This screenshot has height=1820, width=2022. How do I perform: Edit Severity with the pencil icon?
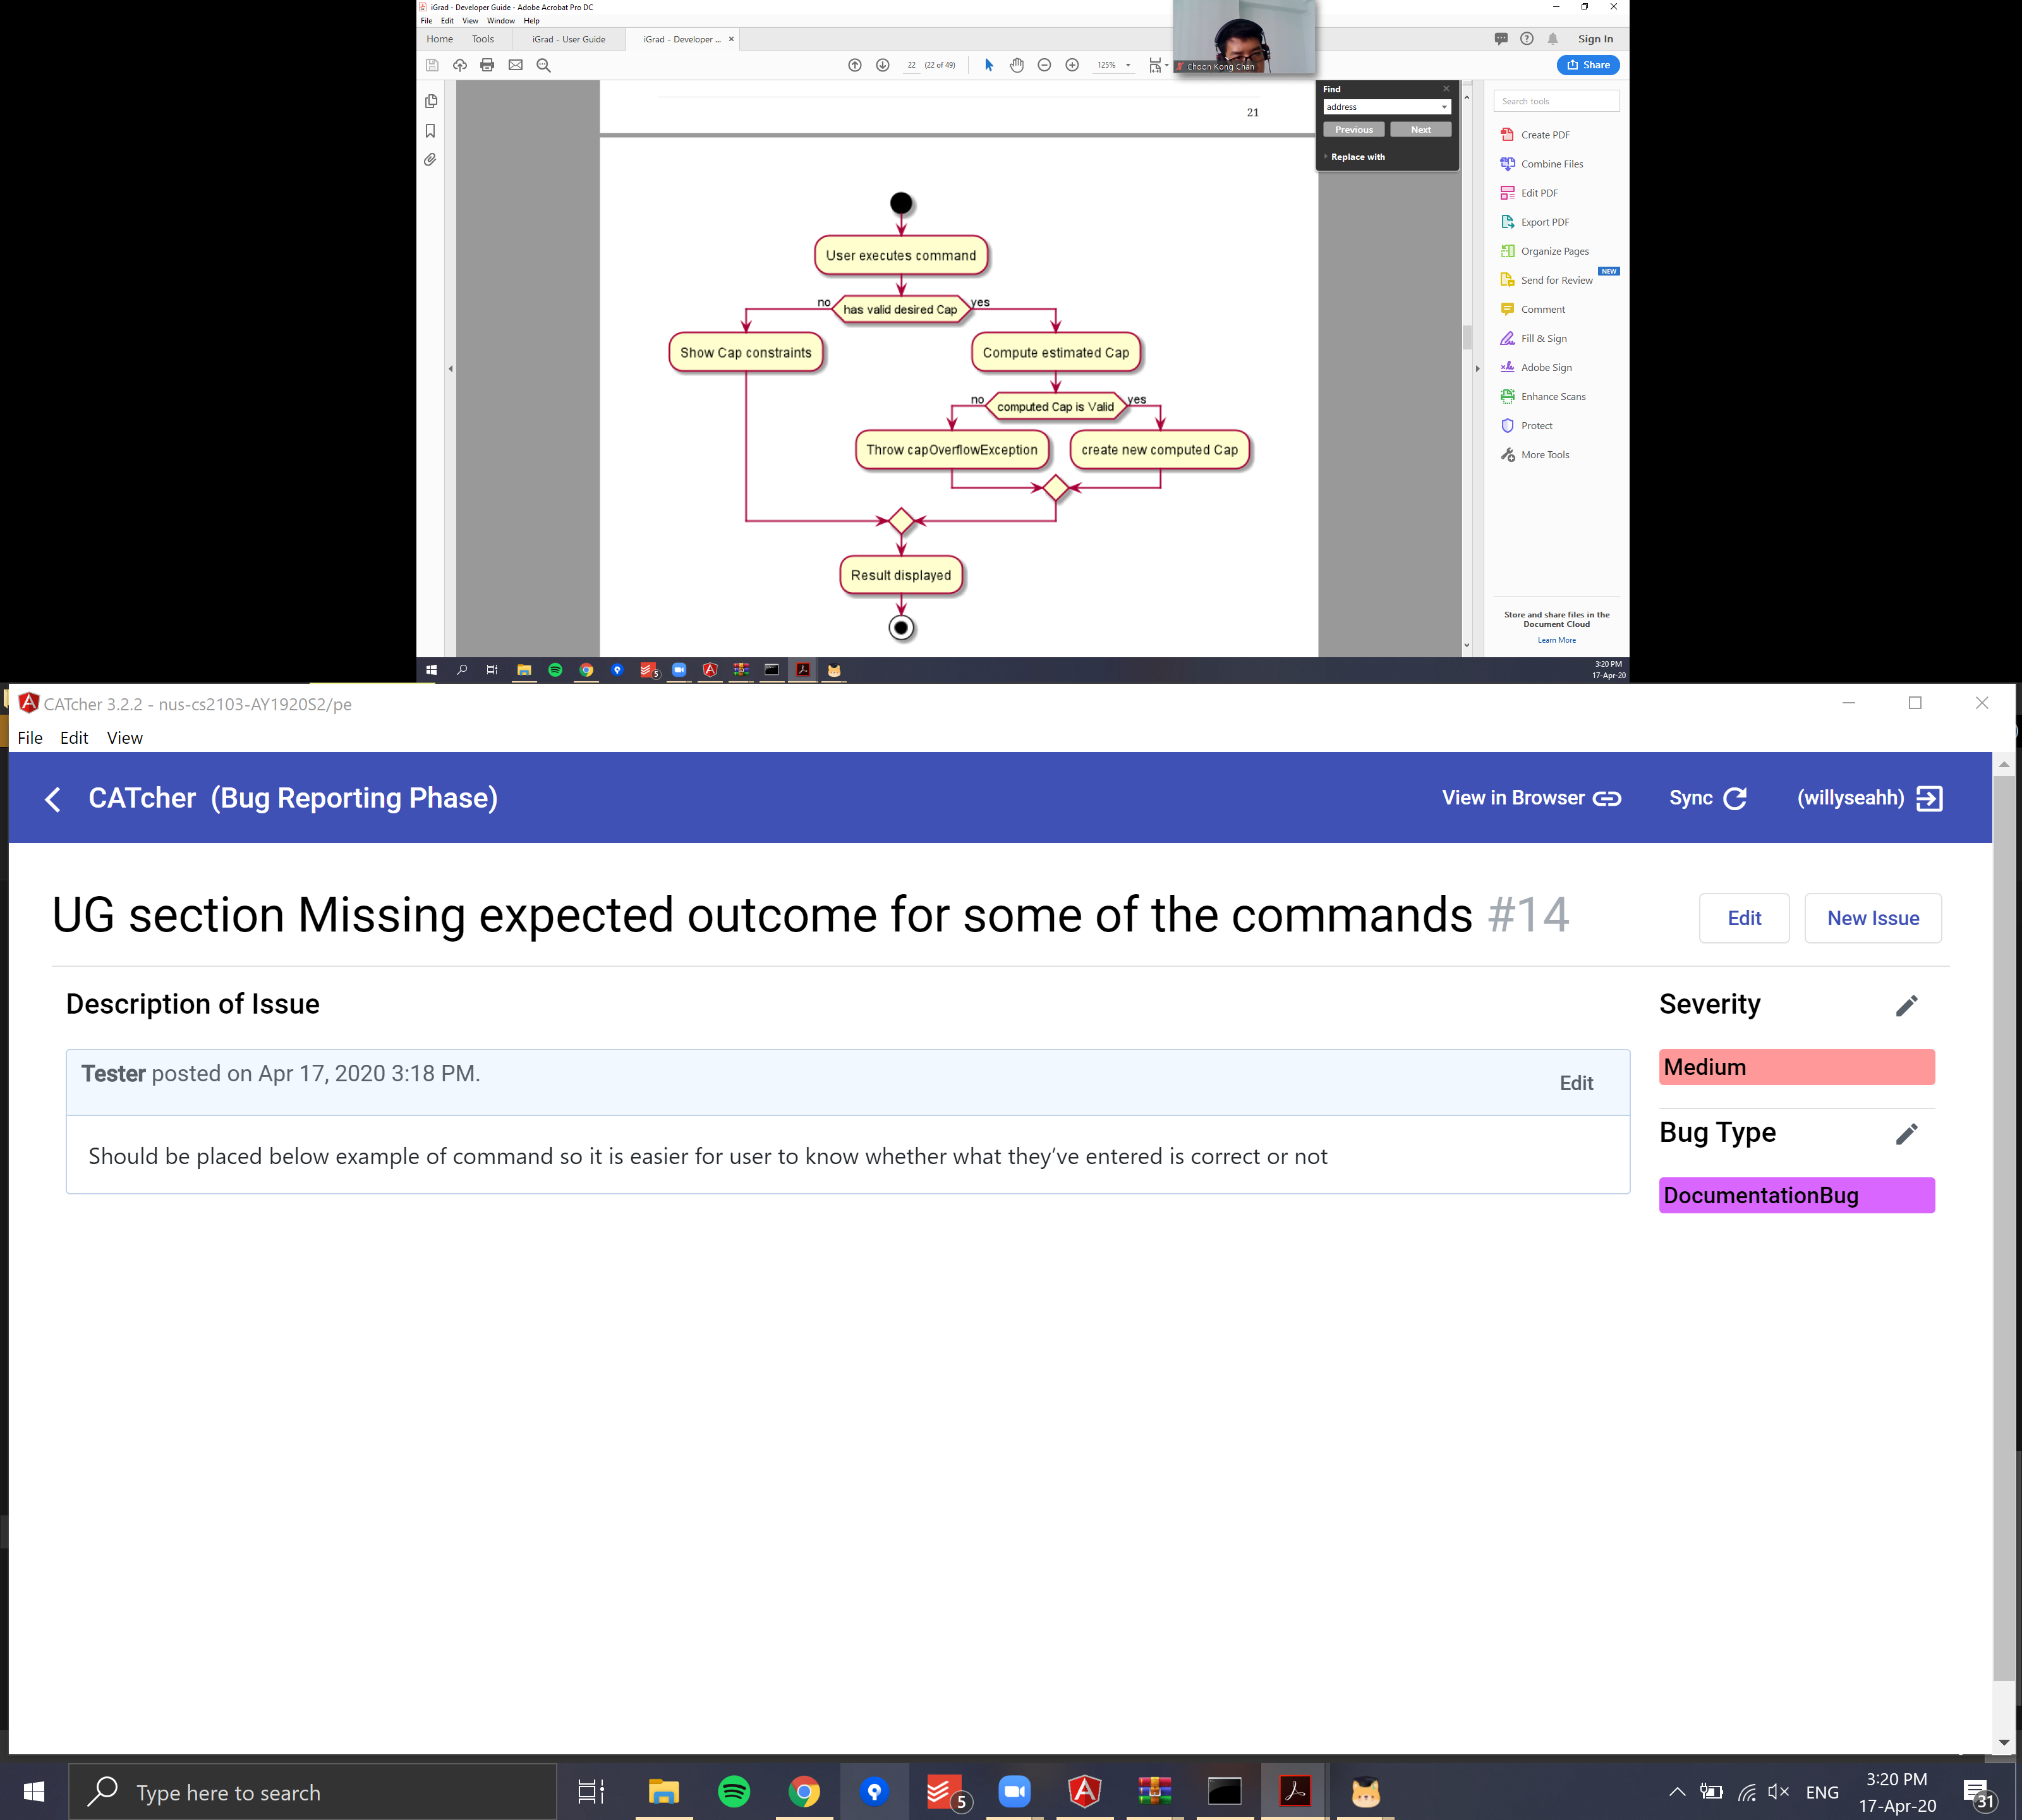point(1906,1006)
